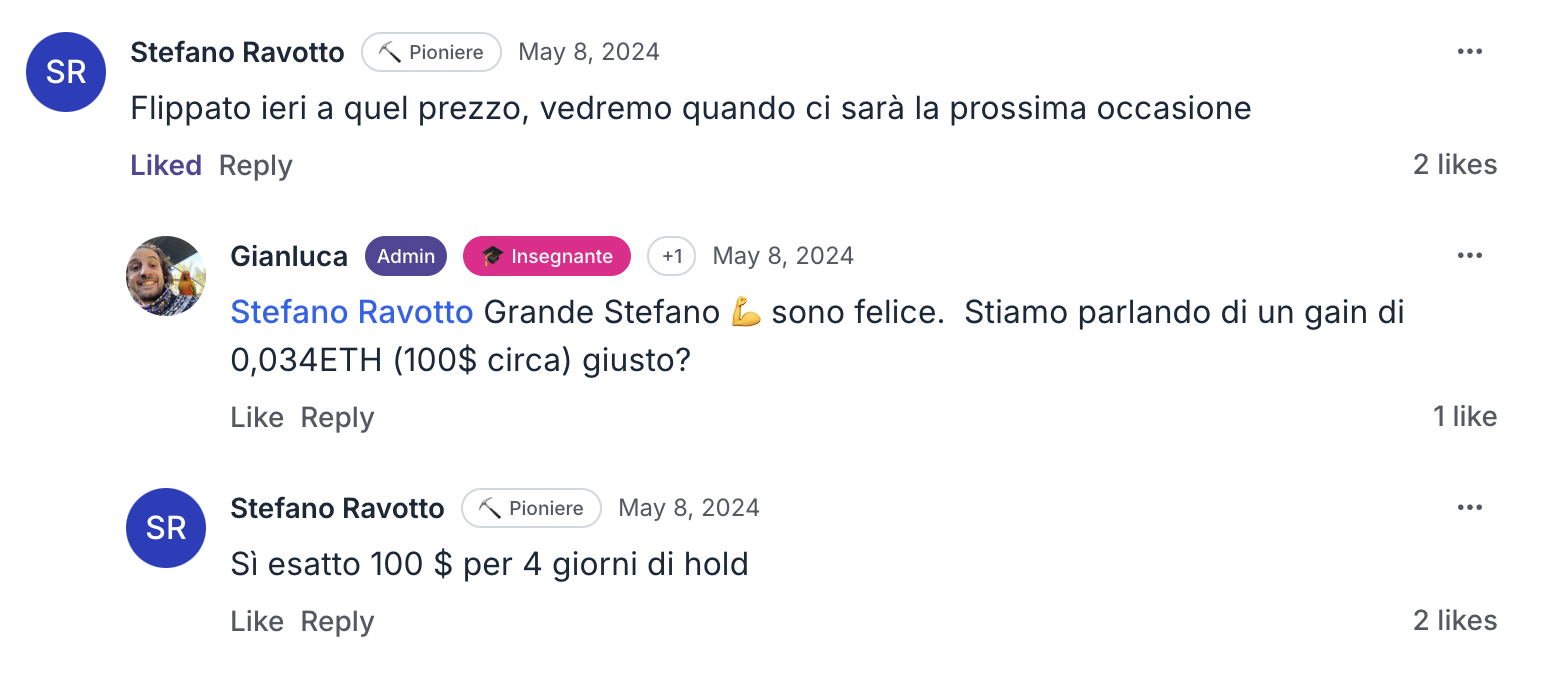View the 1 like on Gianluca's reply

tap(1464, 417)
